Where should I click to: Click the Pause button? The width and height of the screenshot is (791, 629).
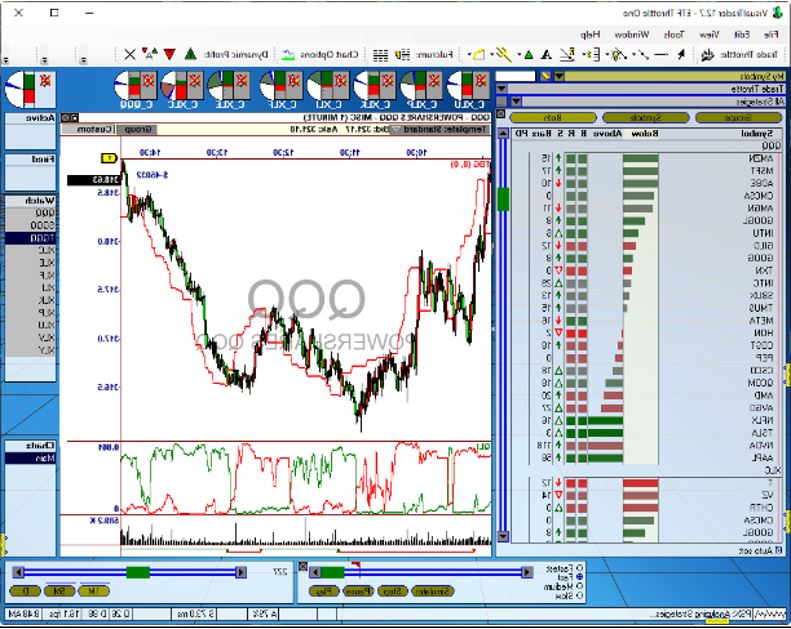coord(358,591)
